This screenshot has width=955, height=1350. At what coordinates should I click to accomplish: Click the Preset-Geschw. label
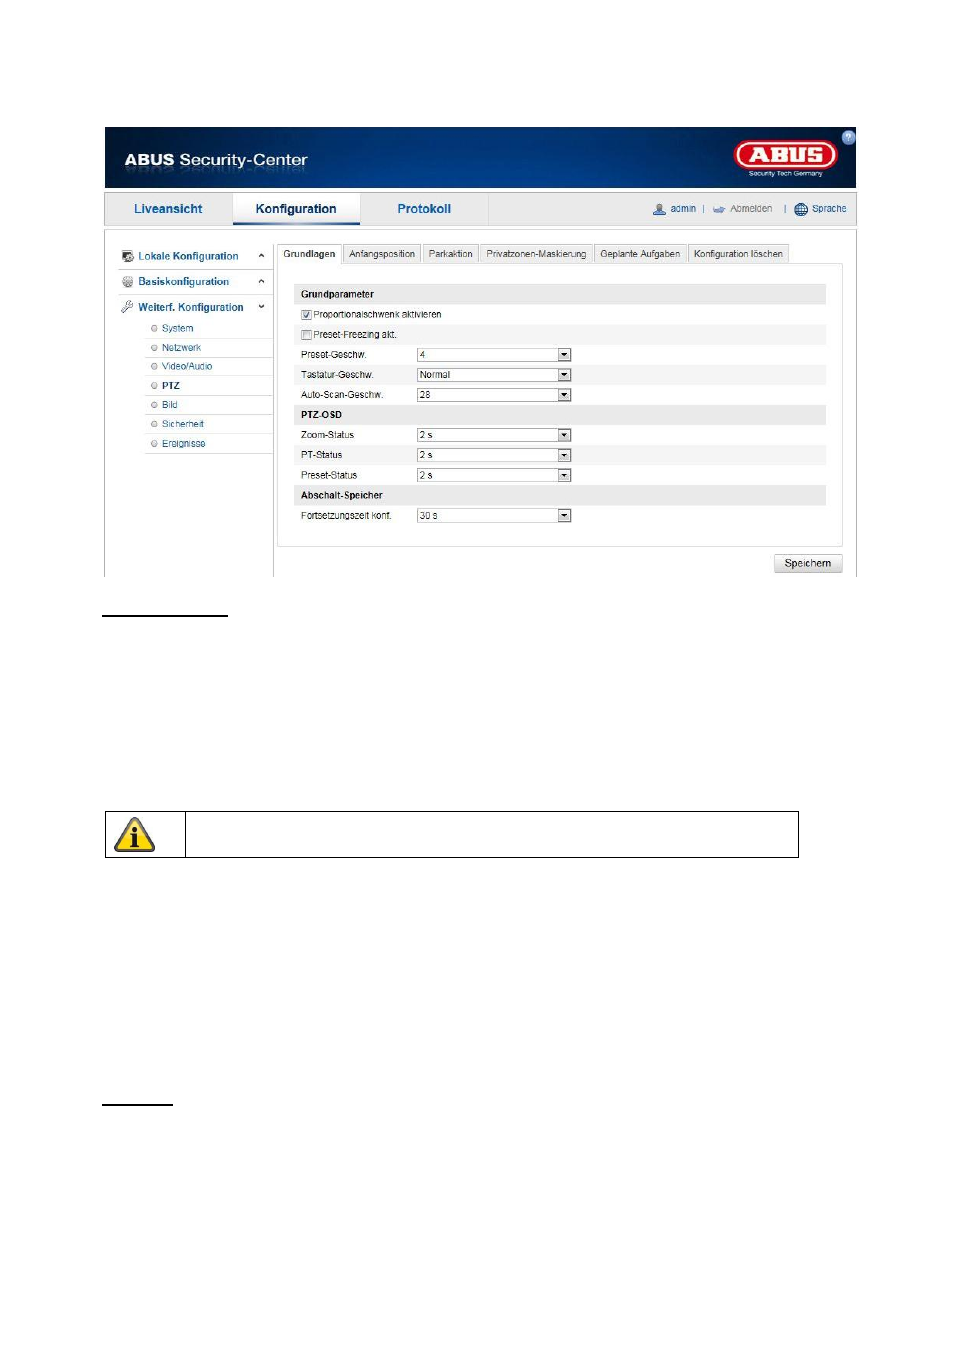(334, 355)
